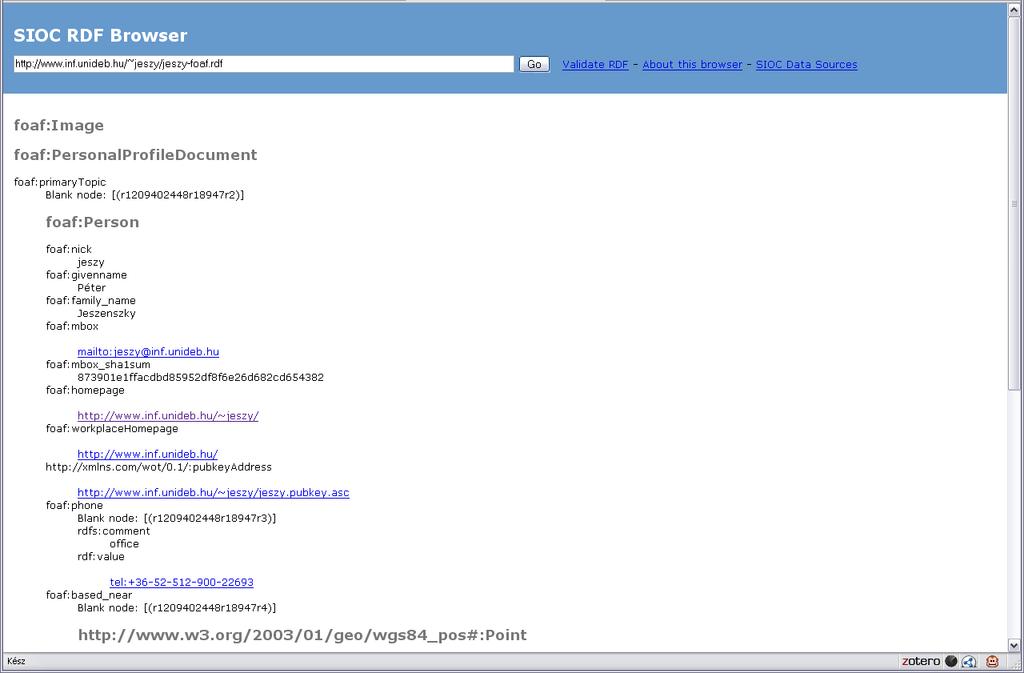The width and height of the screenshot is (1024, 673).
Task: Click the mailto:jeszy@inf.unideb.hu link
Action: click(x=148, y=352)
